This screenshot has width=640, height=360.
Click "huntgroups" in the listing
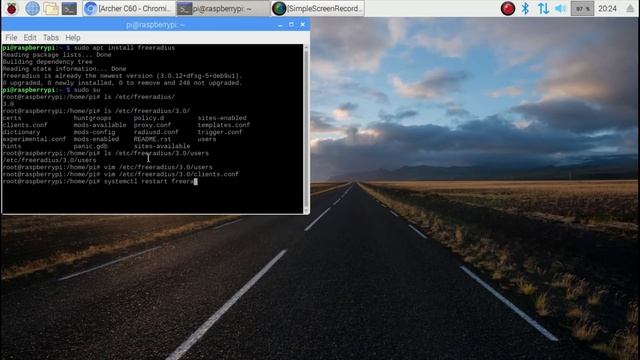tap(92, 118)
